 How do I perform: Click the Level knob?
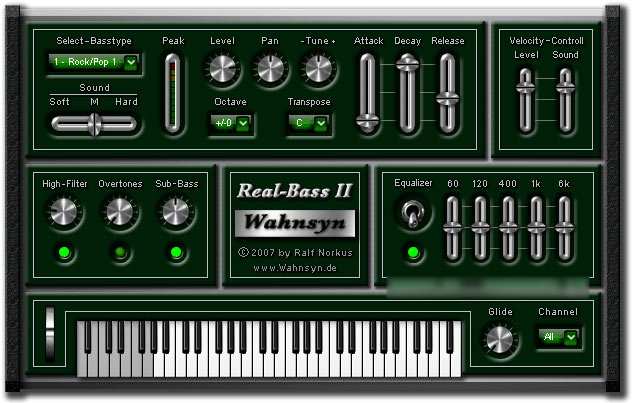coord(222,69)
